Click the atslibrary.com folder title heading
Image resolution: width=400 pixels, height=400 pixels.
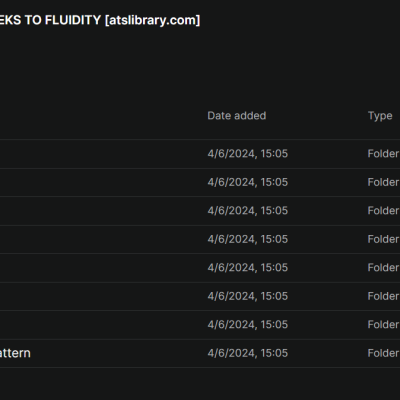coord(100,20)
